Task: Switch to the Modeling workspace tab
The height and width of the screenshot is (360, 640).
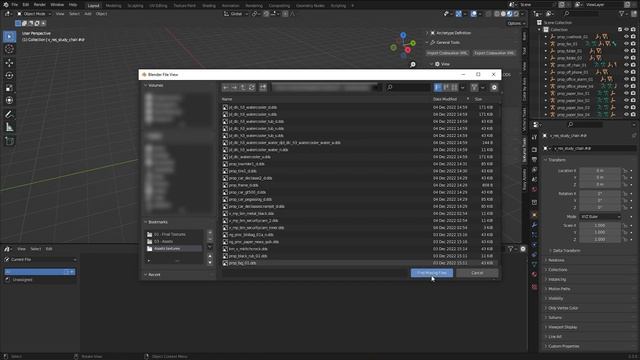Action: coord(113,6)
